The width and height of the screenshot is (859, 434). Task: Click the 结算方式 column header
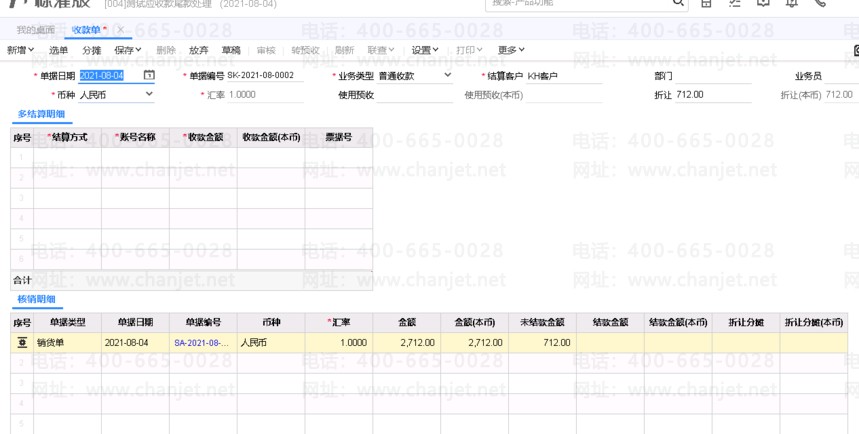[x=67, y=138]
